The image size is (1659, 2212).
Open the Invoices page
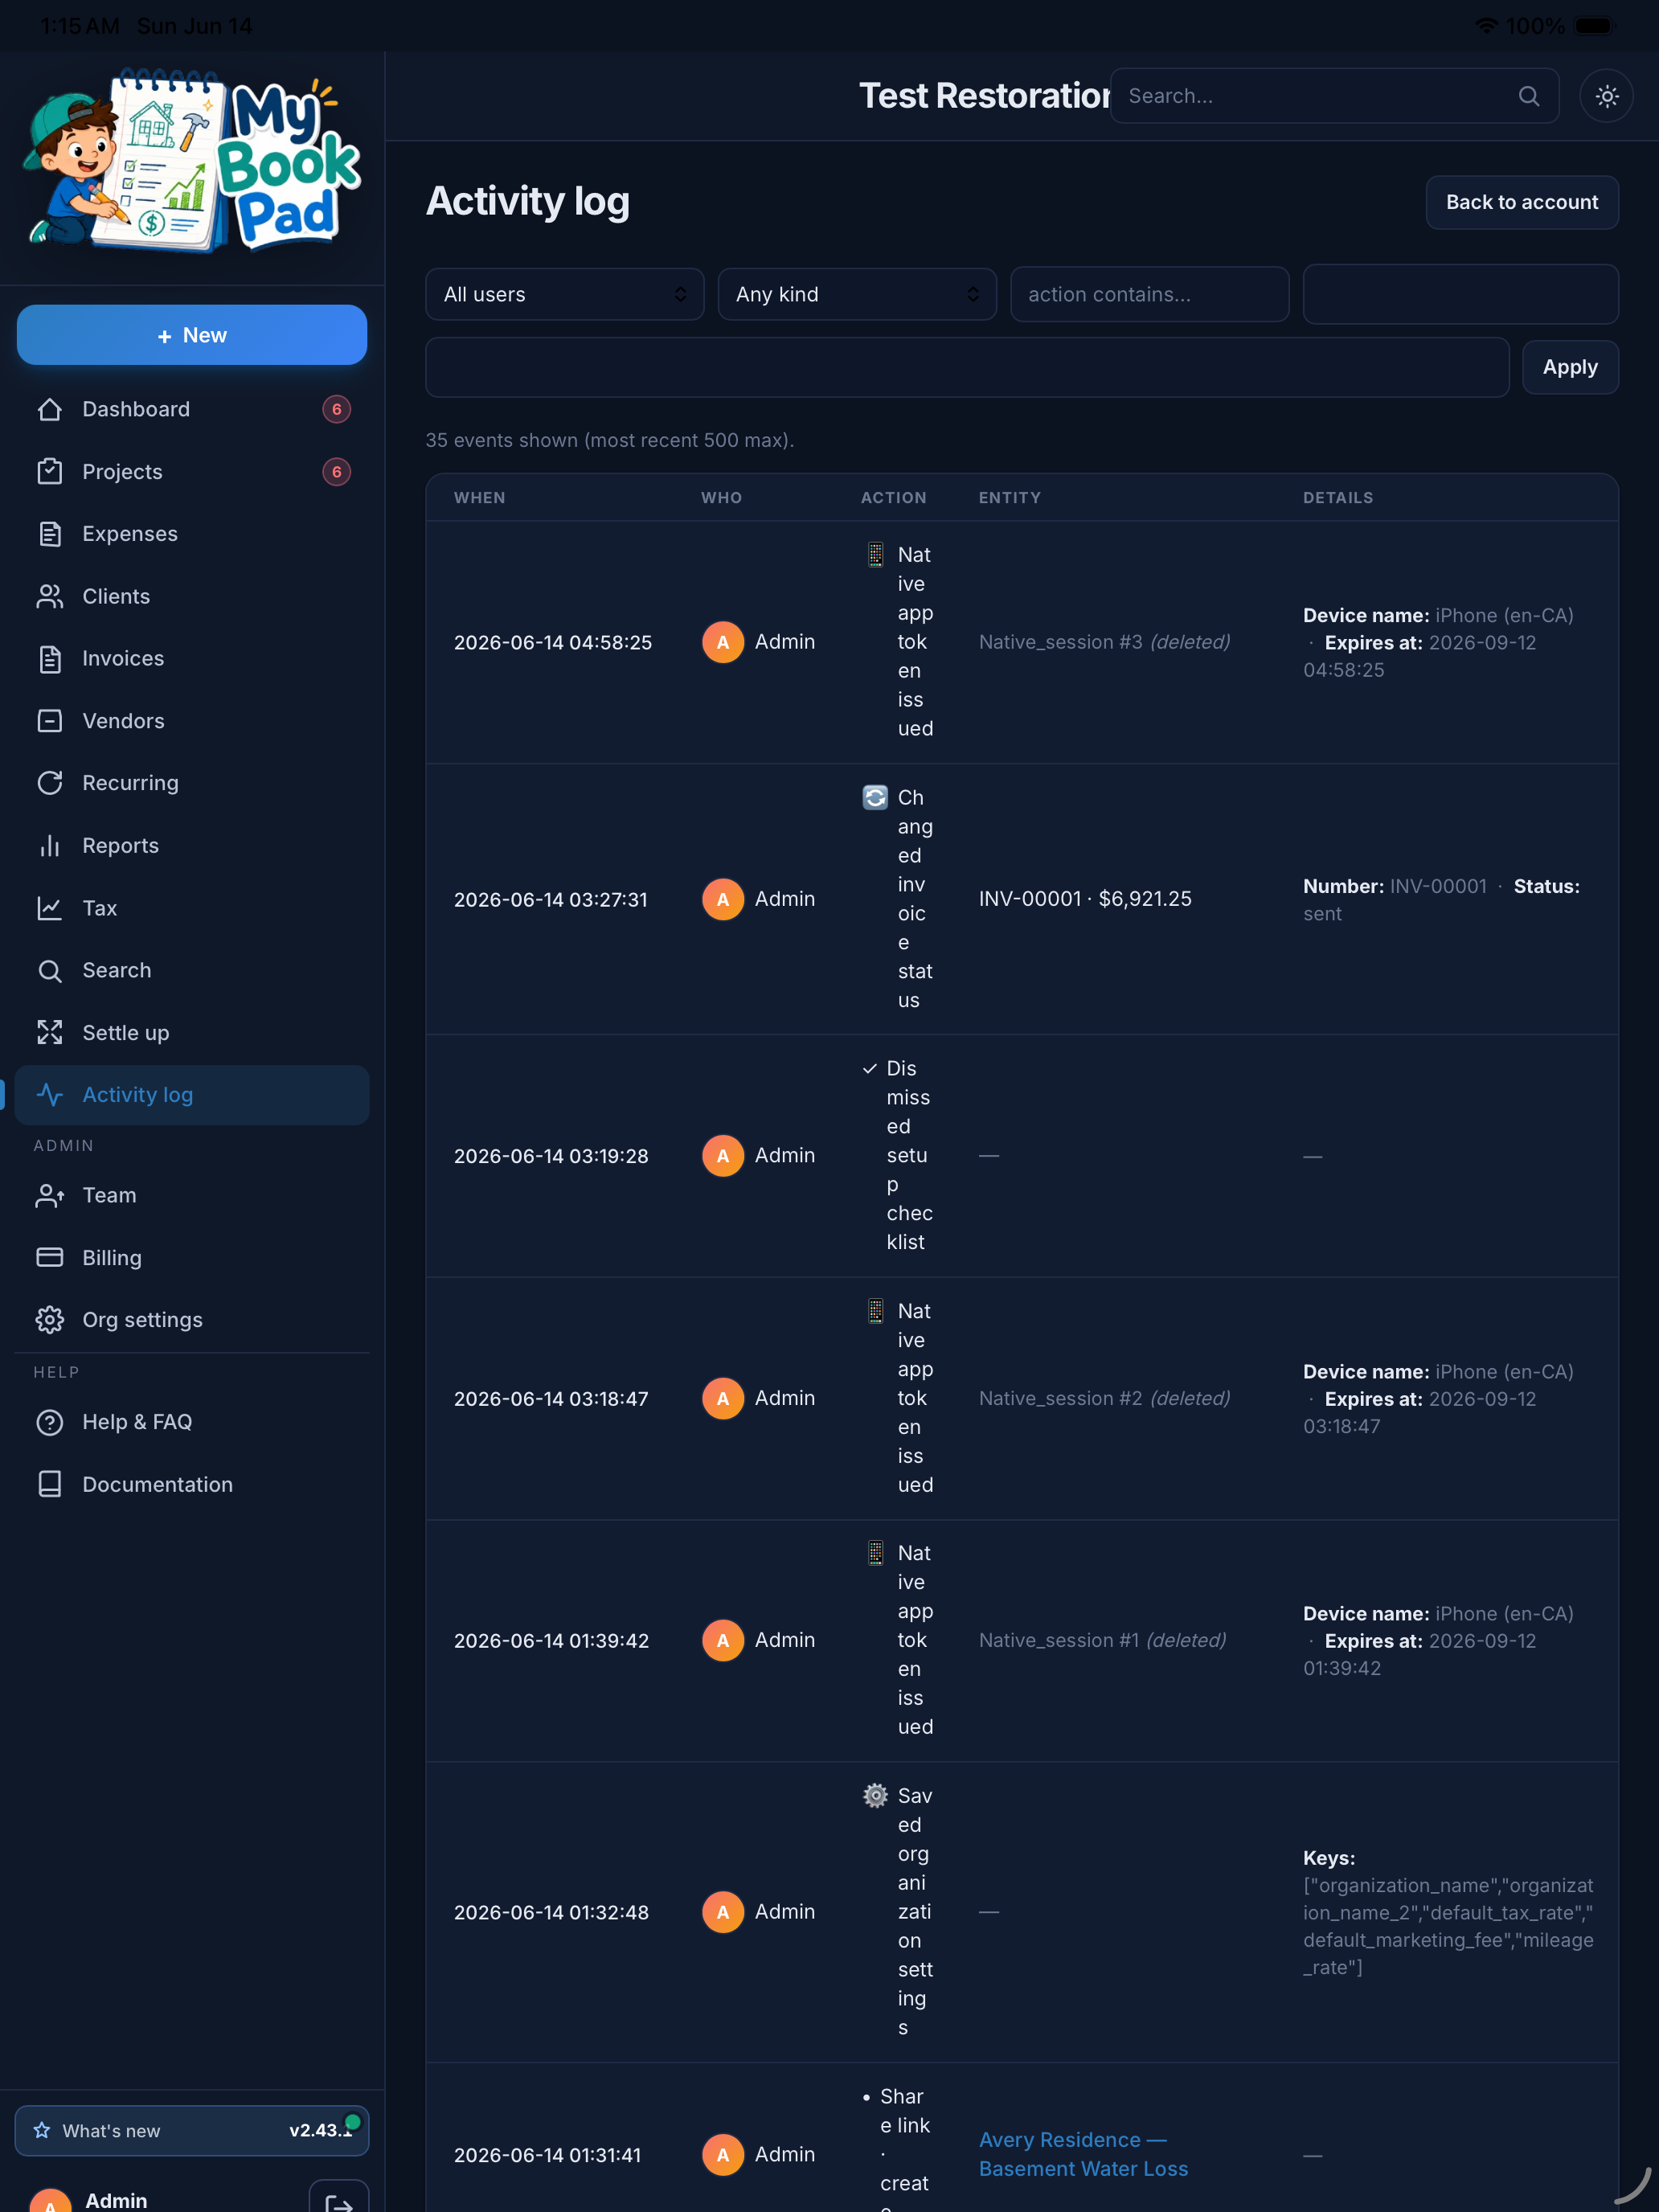tap(192, 658)
